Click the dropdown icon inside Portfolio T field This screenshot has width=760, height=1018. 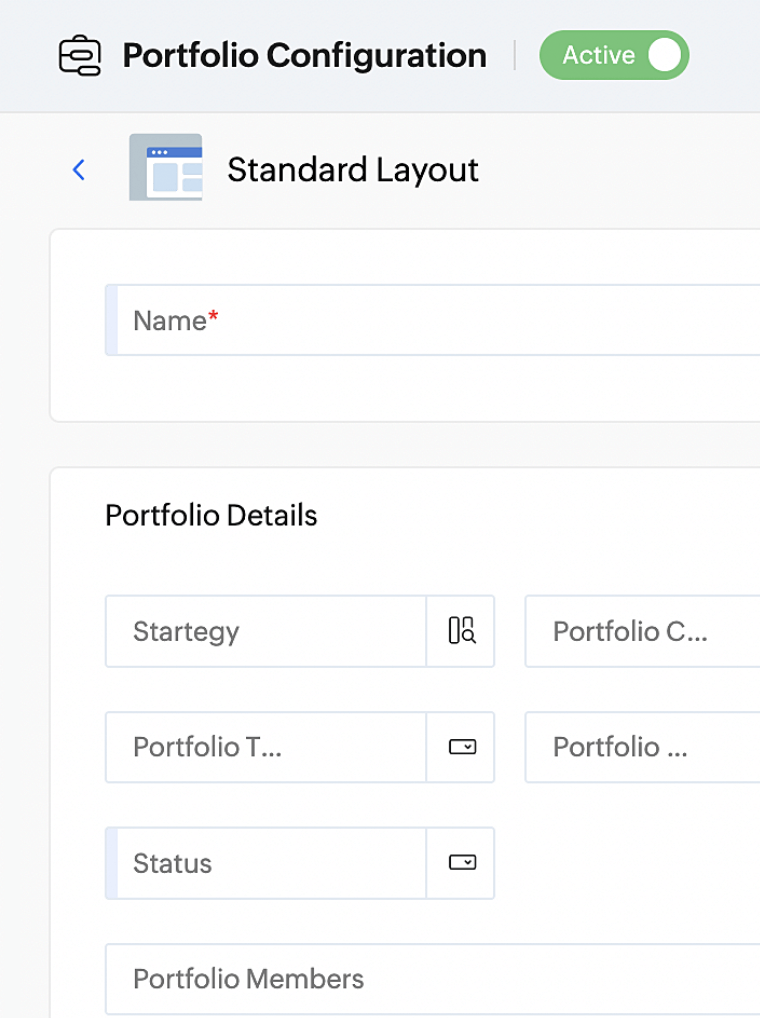pyautogui.click(x=460, y=747)
